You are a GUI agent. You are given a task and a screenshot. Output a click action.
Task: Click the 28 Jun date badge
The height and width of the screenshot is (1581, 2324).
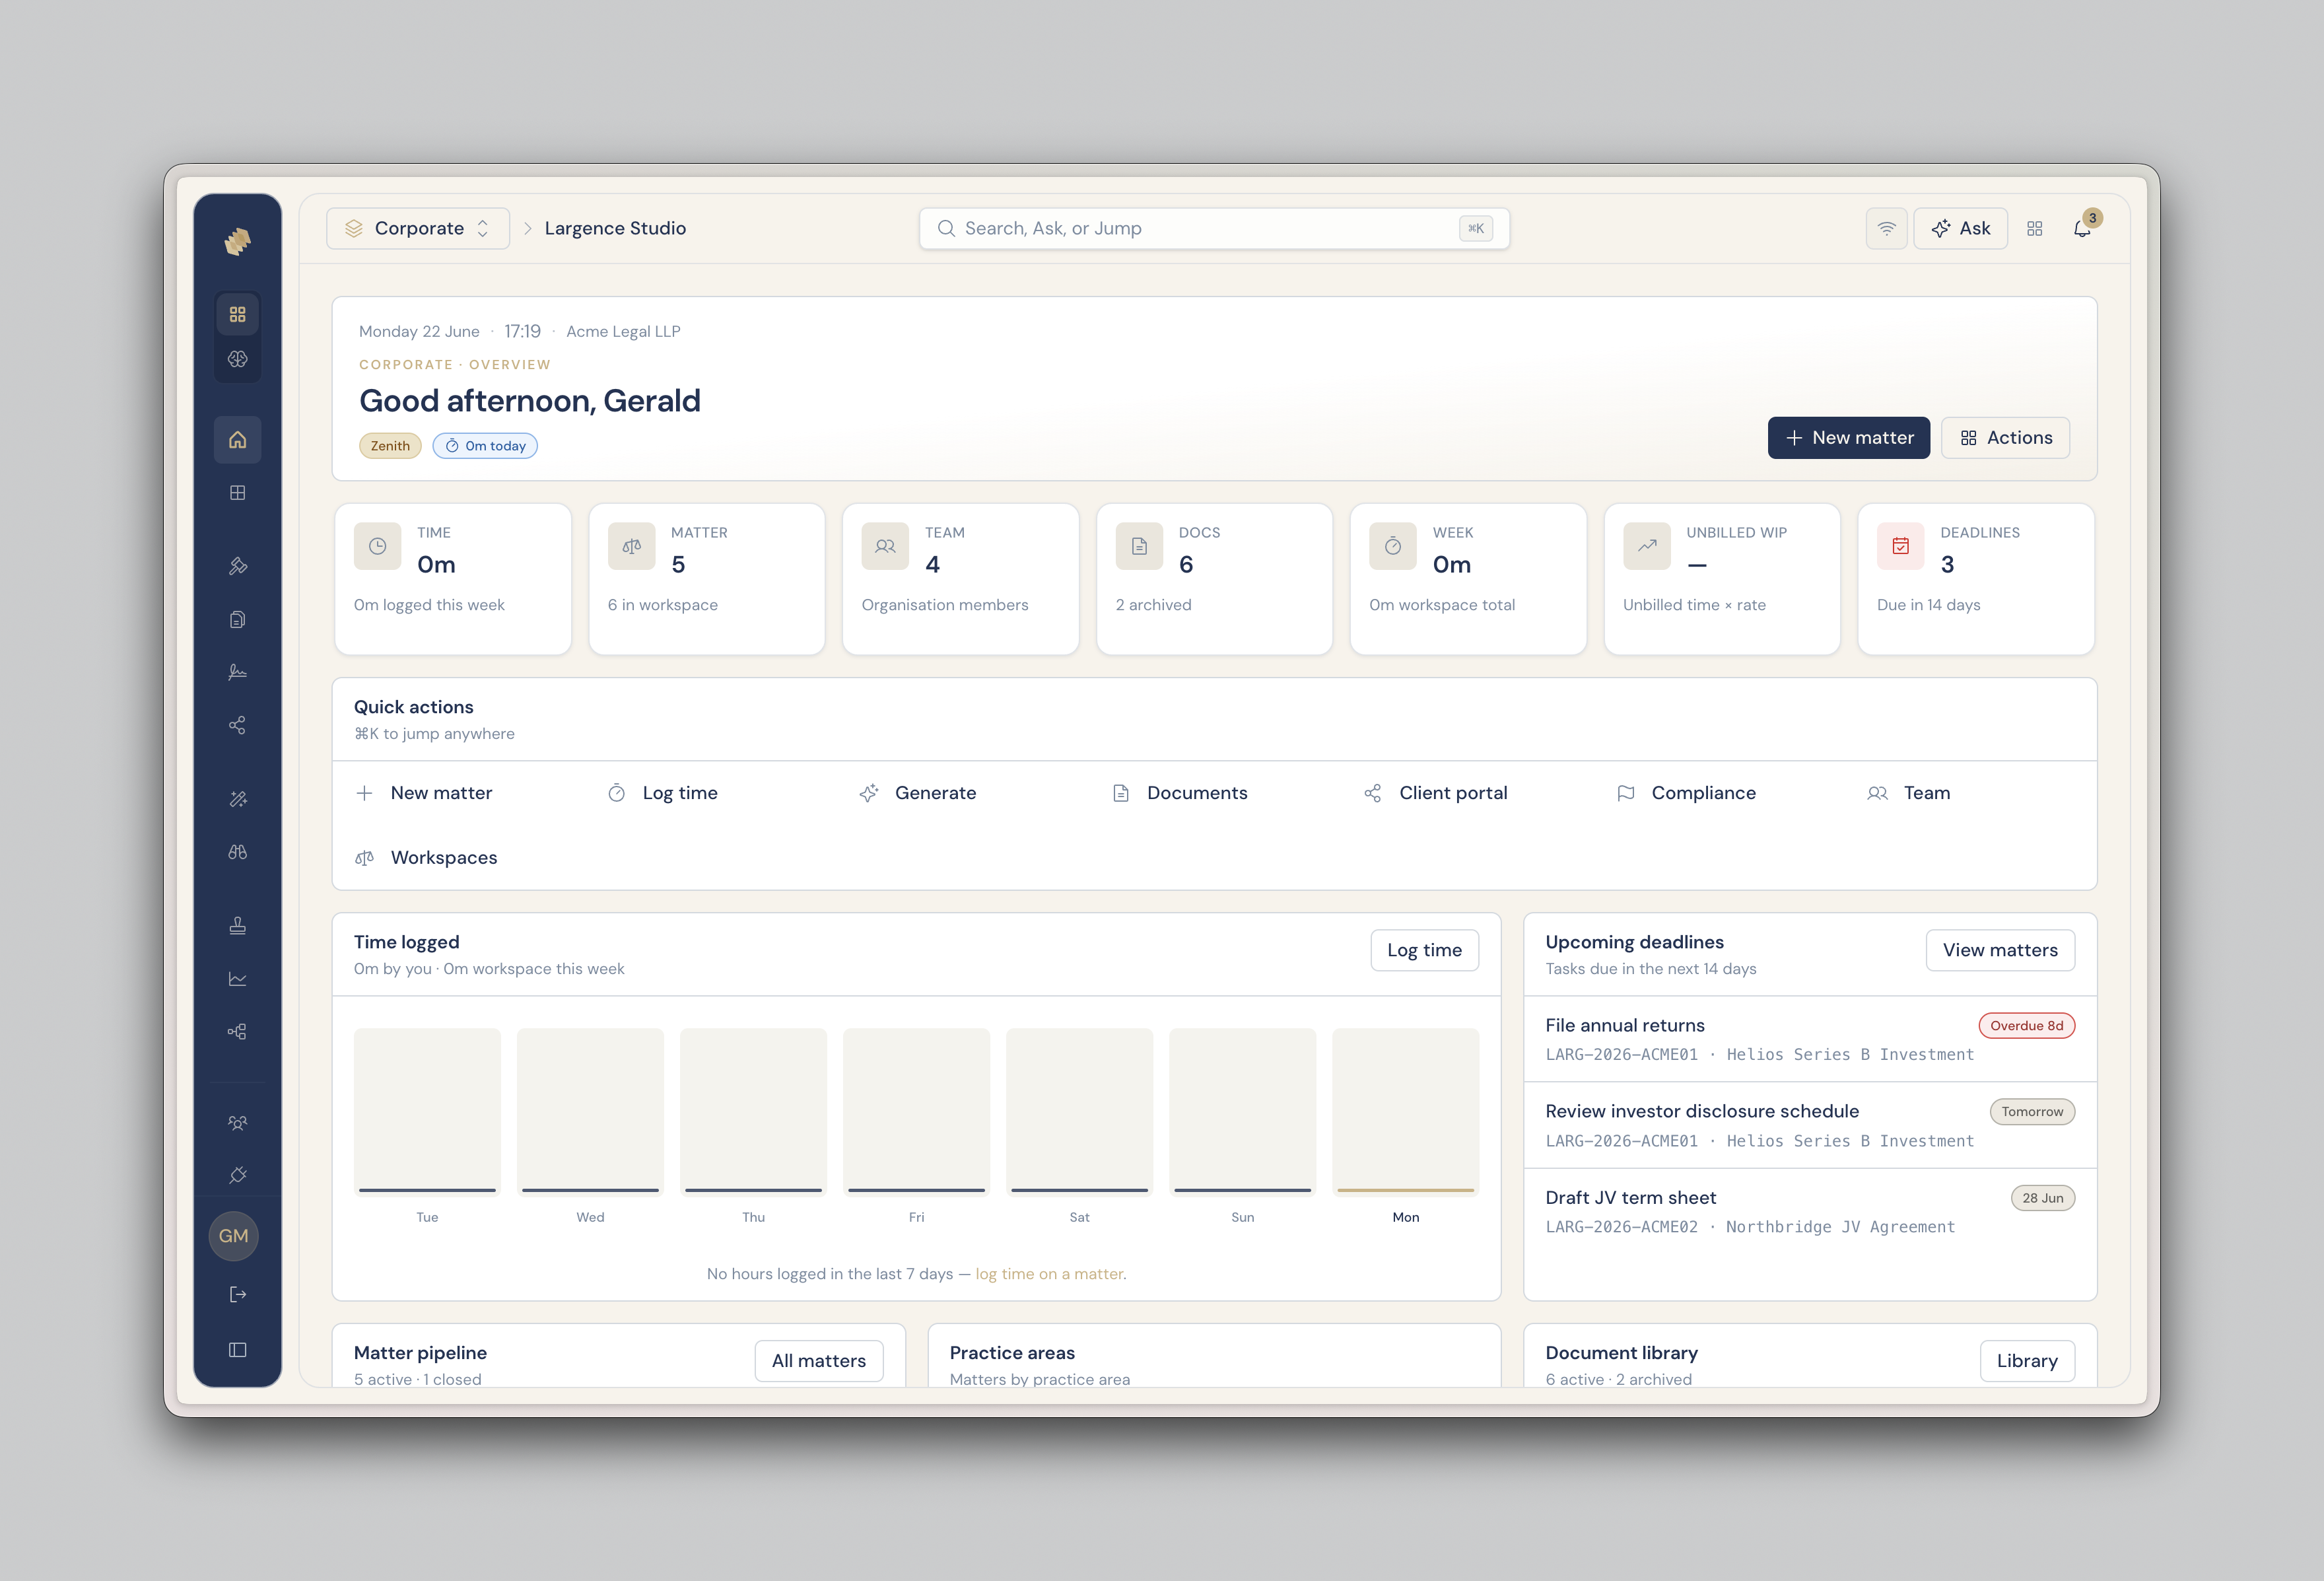click(2042, 1198)
